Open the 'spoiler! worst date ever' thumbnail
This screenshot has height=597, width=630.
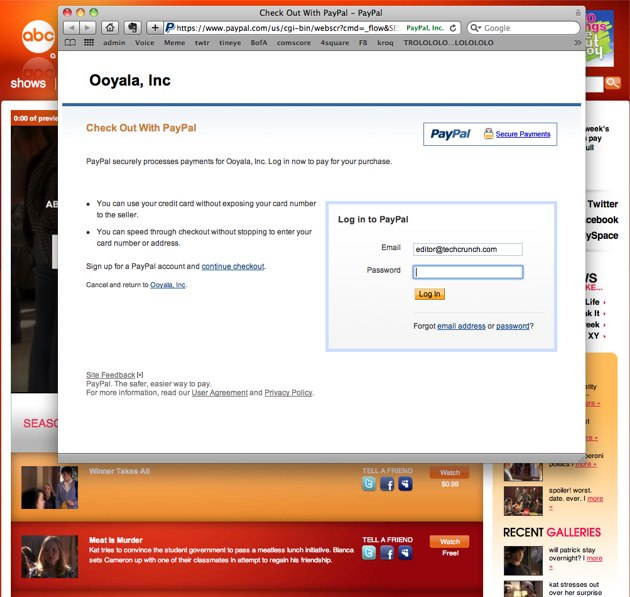tap(523, 501)
